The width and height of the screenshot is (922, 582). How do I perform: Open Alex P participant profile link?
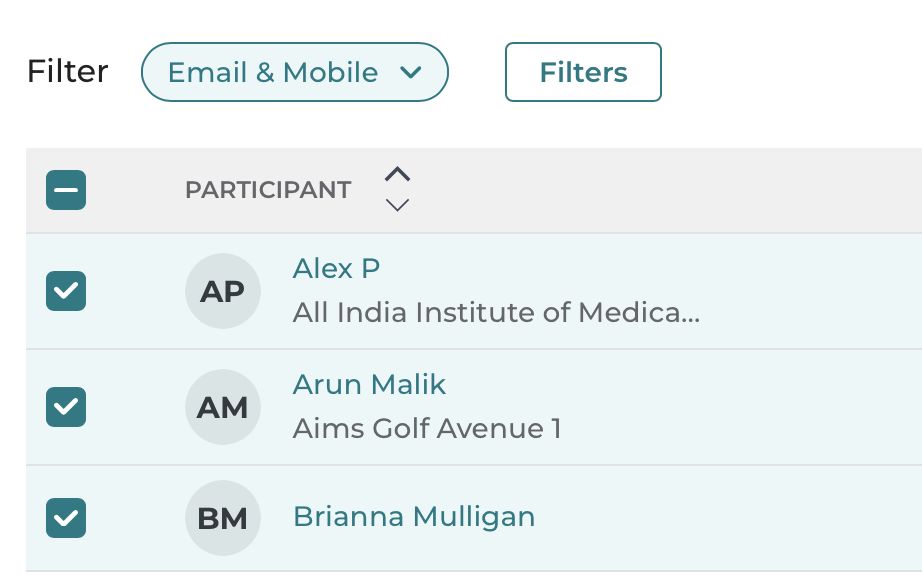(x=336, y=269)
